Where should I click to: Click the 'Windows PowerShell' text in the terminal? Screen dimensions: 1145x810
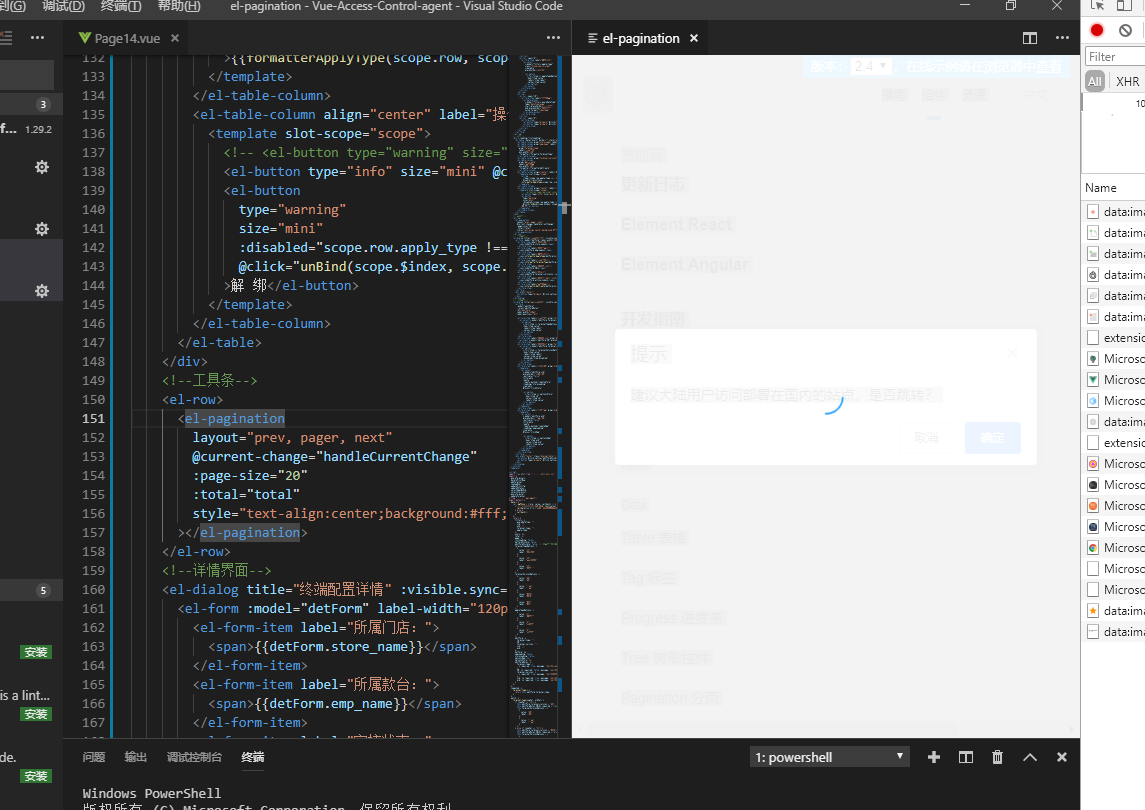[151, 793]
